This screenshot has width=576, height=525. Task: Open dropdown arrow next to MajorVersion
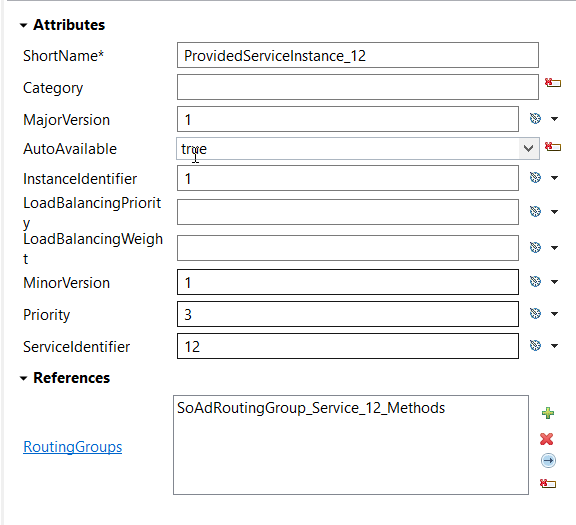tap(555, 119)
